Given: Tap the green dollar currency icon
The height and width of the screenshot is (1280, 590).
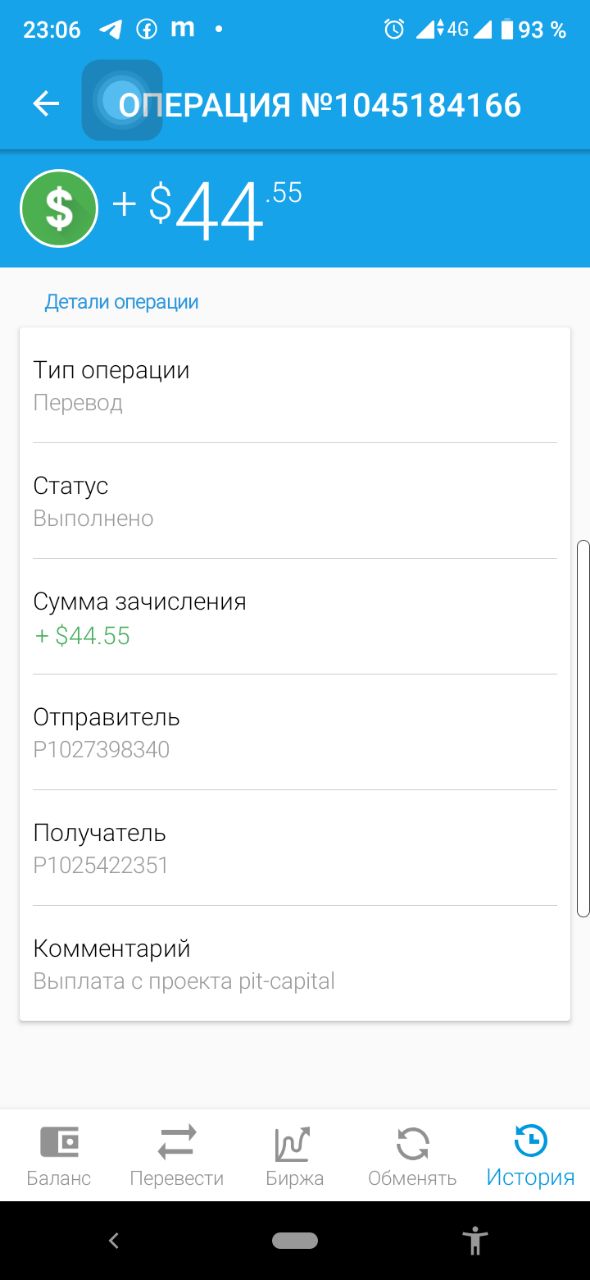Looking at the screenshot, I should click(59, 208).
